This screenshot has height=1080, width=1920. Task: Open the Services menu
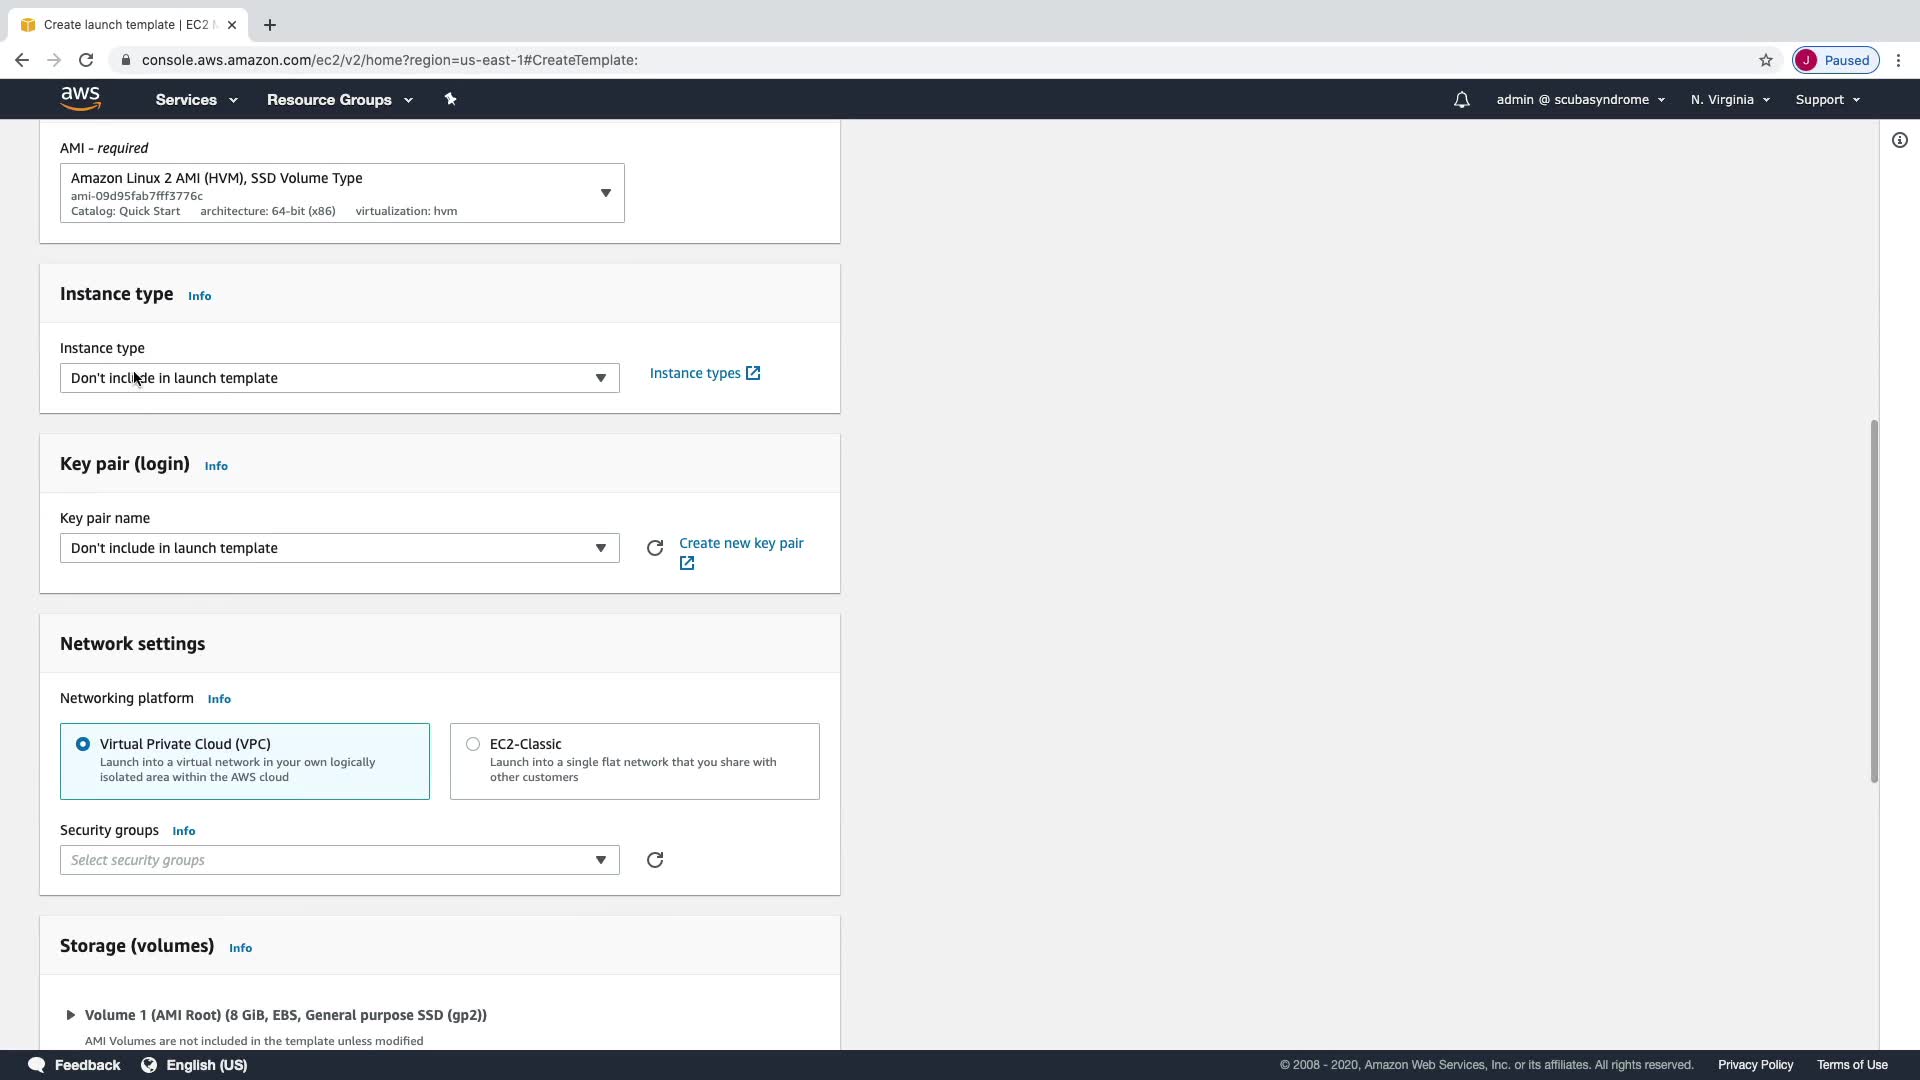point(196,100)
